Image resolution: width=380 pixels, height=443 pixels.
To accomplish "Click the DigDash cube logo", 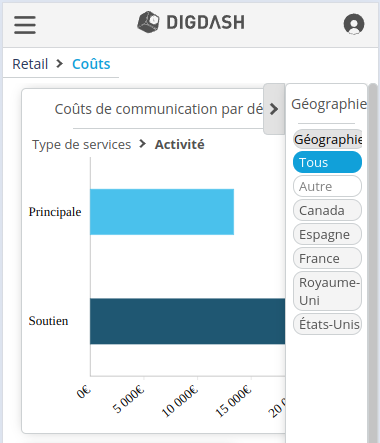I will point(148,22).
